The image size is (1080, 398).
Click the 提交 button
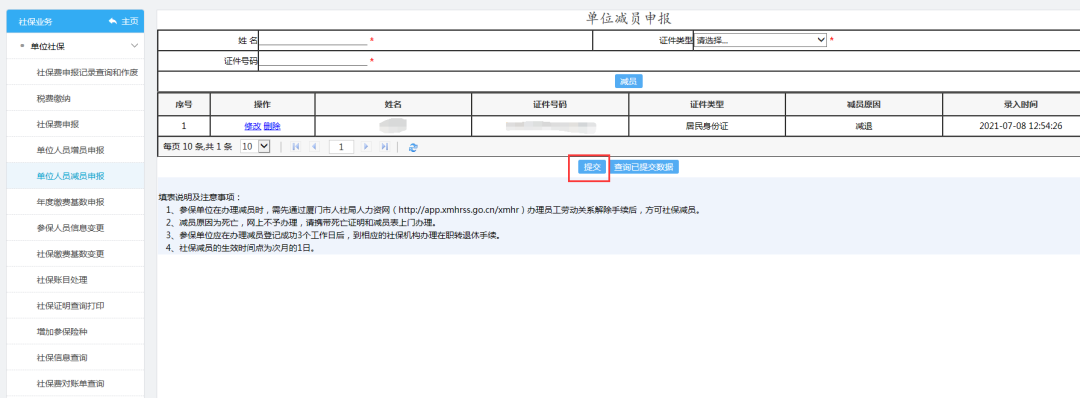592,167
